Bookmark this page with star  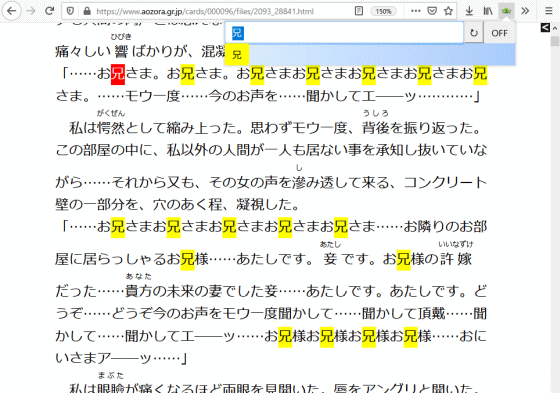point(449,11)
